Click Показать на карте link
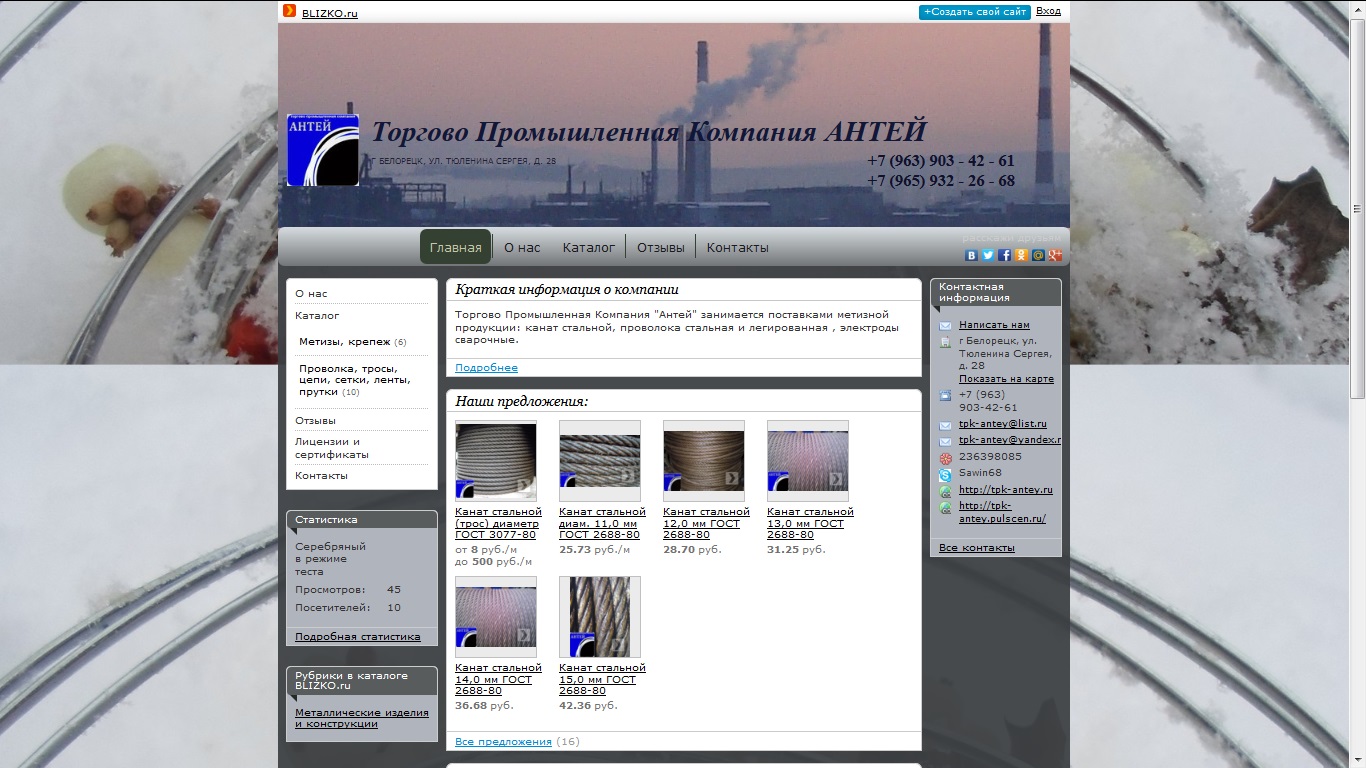1366x768 pixels. 1006,379
